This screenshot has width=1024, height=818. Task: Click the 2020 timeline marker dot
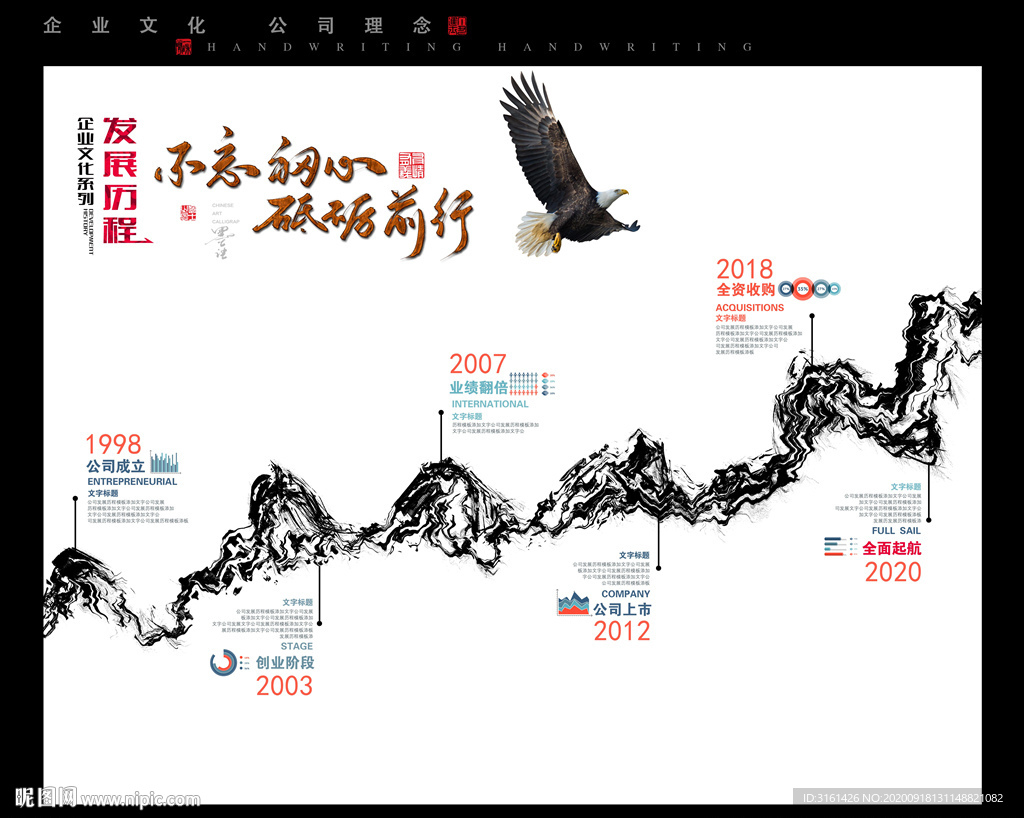pos(929,520)
